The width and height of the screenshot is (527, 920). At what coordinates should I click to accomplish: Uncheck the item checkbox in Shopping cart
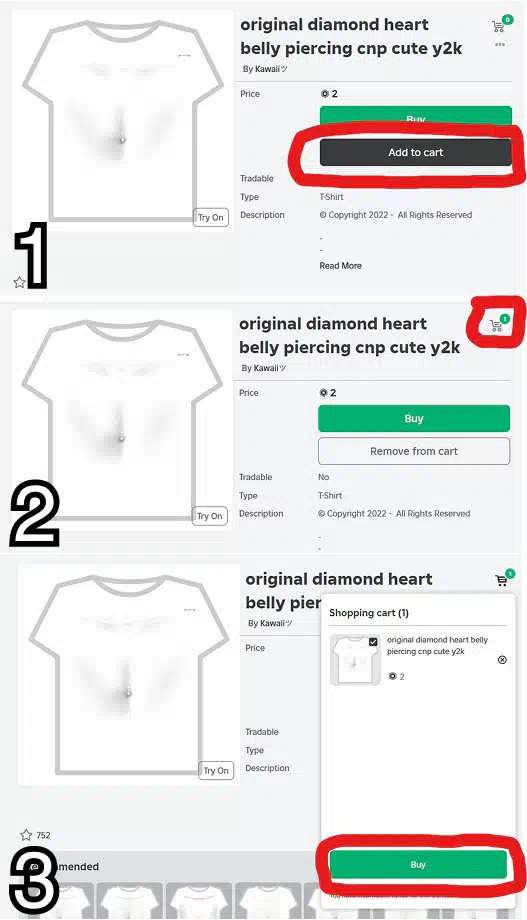[373, 642]
